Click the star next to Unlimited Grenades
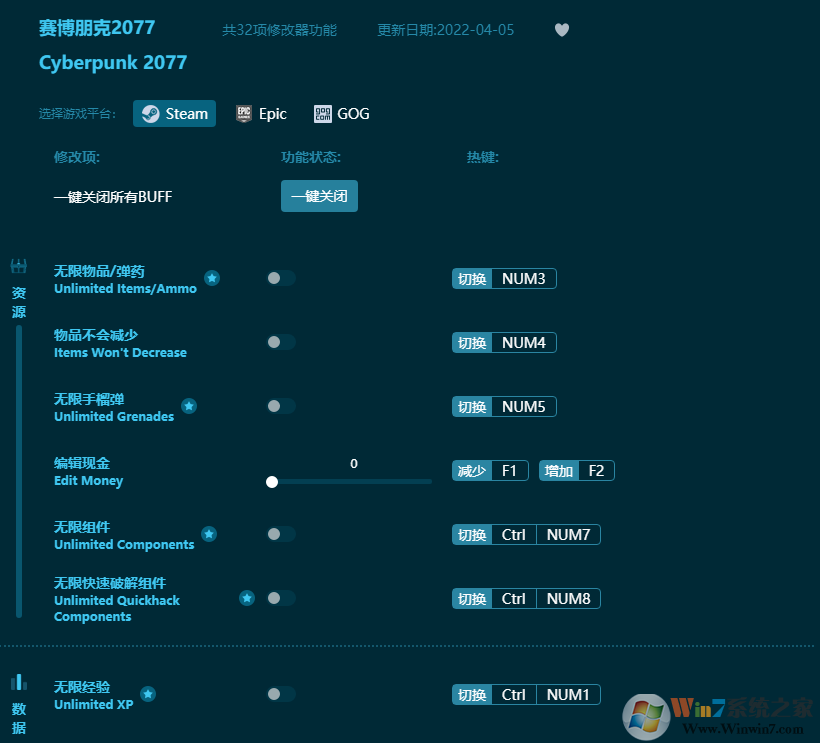The width and height of the screenshot is (820, 743). pos(189,406)
